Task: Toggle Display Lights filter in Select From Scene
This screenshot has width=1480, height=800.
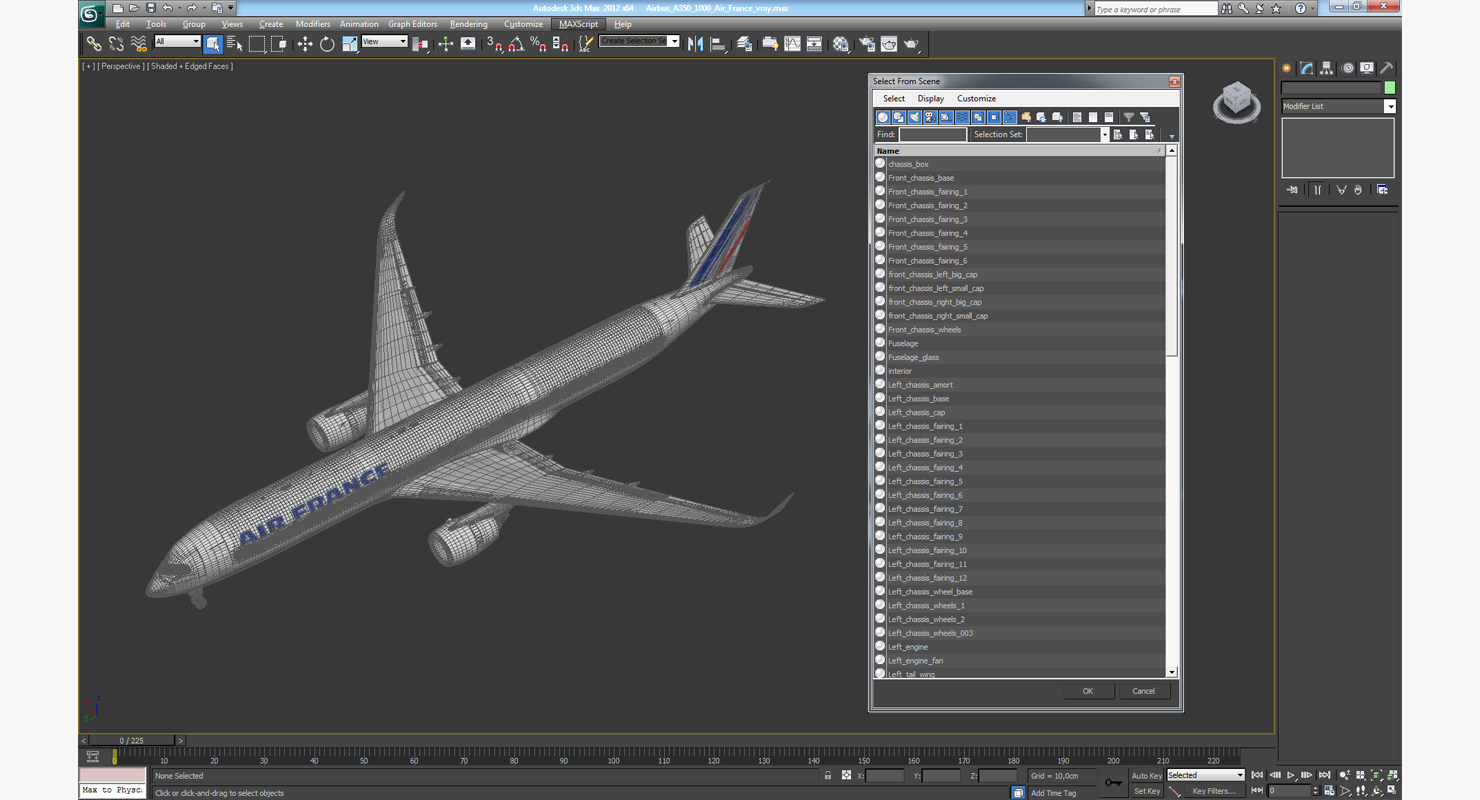Action: point(914,117)
